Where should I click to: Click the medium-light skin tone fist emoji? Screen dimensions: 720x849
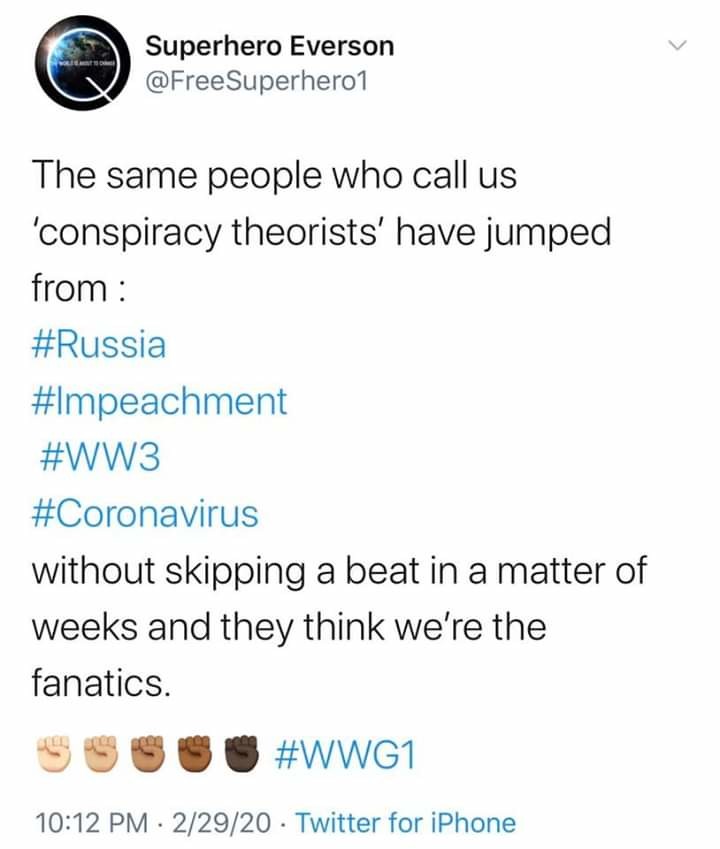point(102,754)
